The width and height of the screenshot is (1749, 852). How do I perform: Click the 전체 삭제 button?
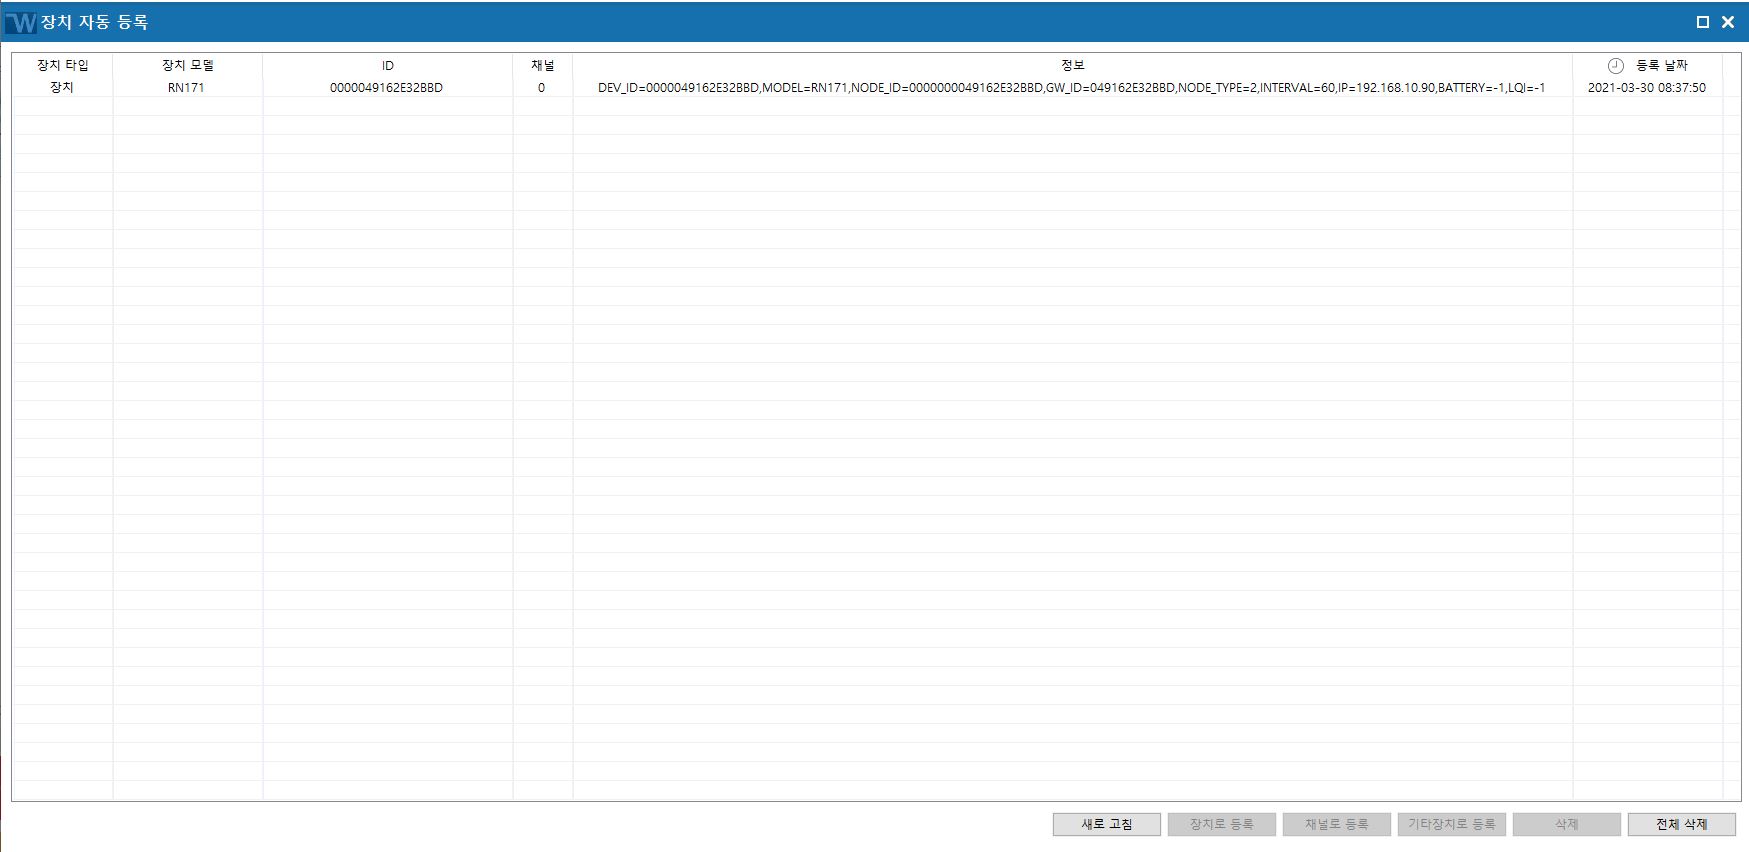pos(1682,824)
